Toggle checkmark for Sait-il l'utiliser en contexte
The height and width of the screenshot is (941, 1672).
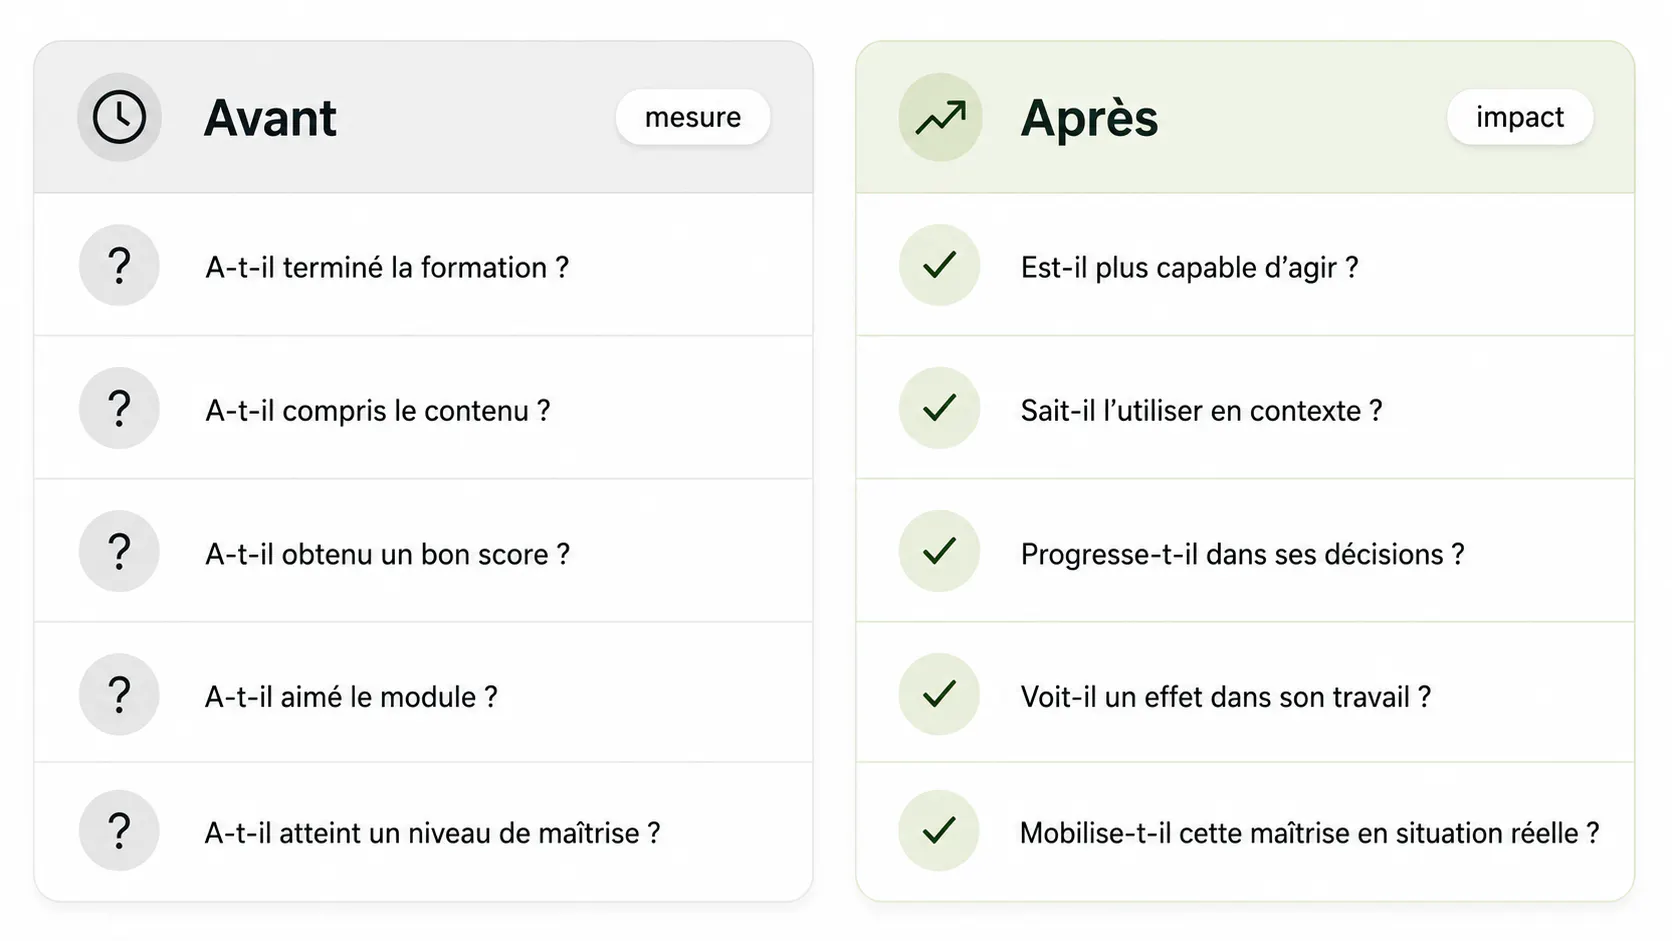click(x=939, y=408)
